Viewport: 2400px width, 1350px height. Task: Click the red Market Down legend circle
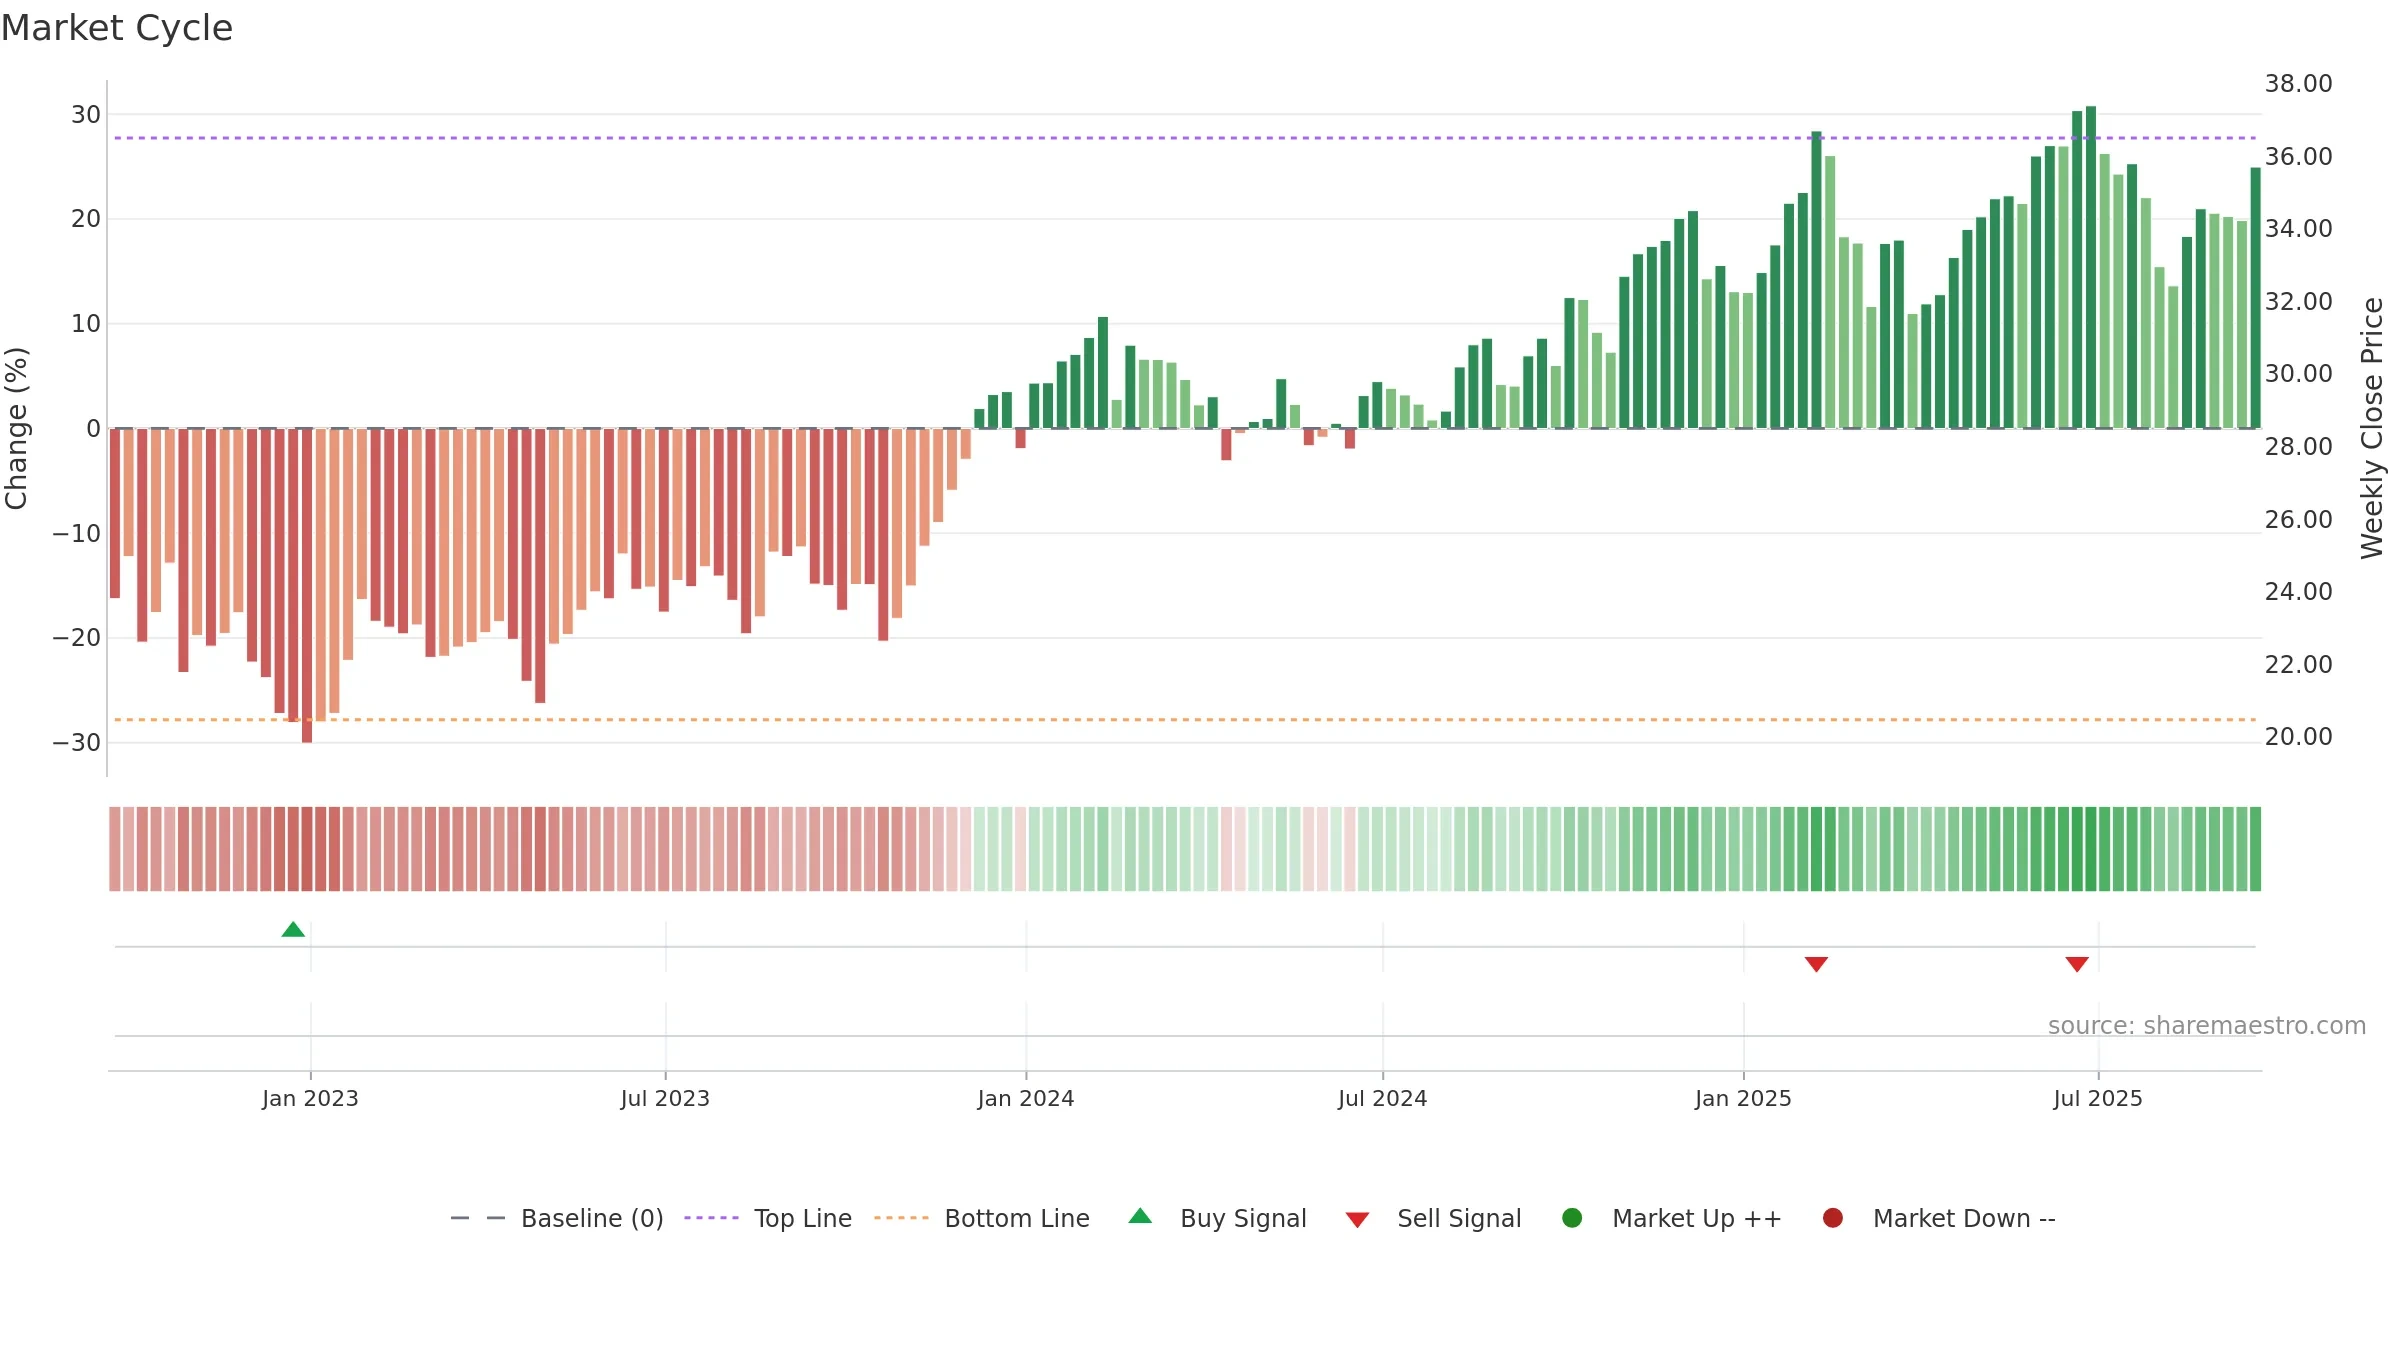coord(1833,1218)
